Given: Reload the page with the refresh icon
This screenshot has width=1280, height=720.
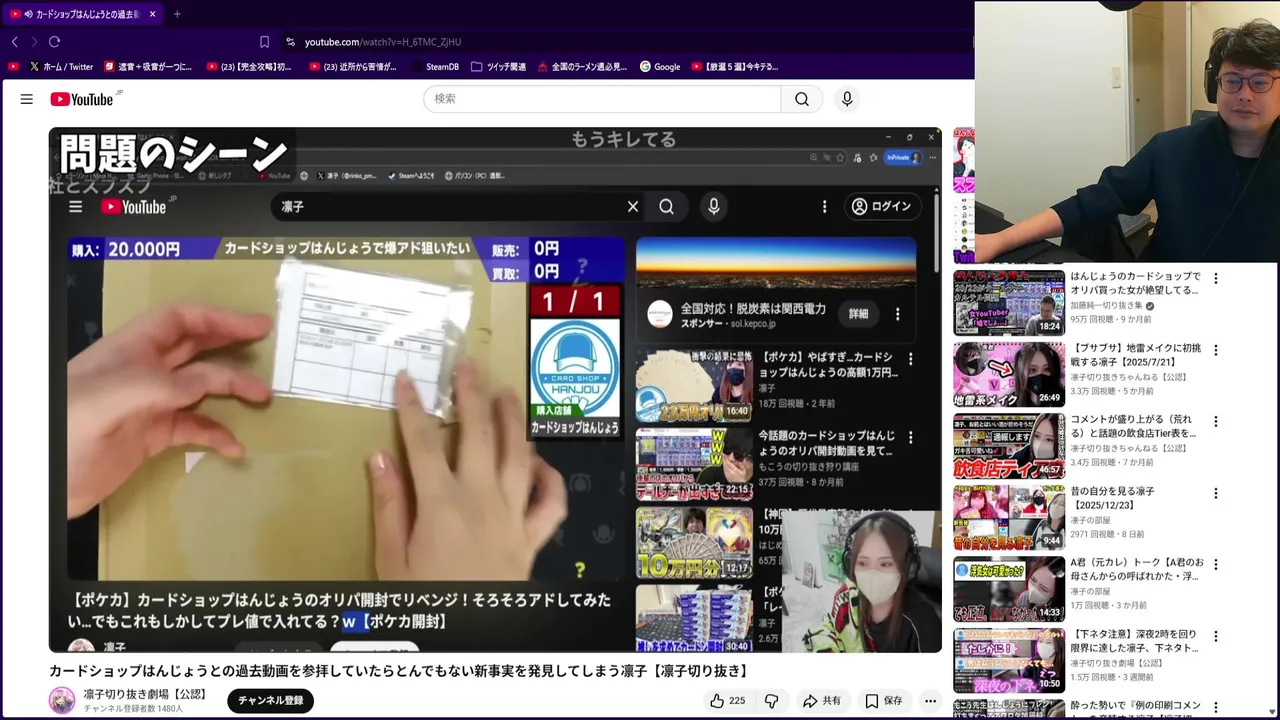Looking at the screenshot, I should 54,42.
